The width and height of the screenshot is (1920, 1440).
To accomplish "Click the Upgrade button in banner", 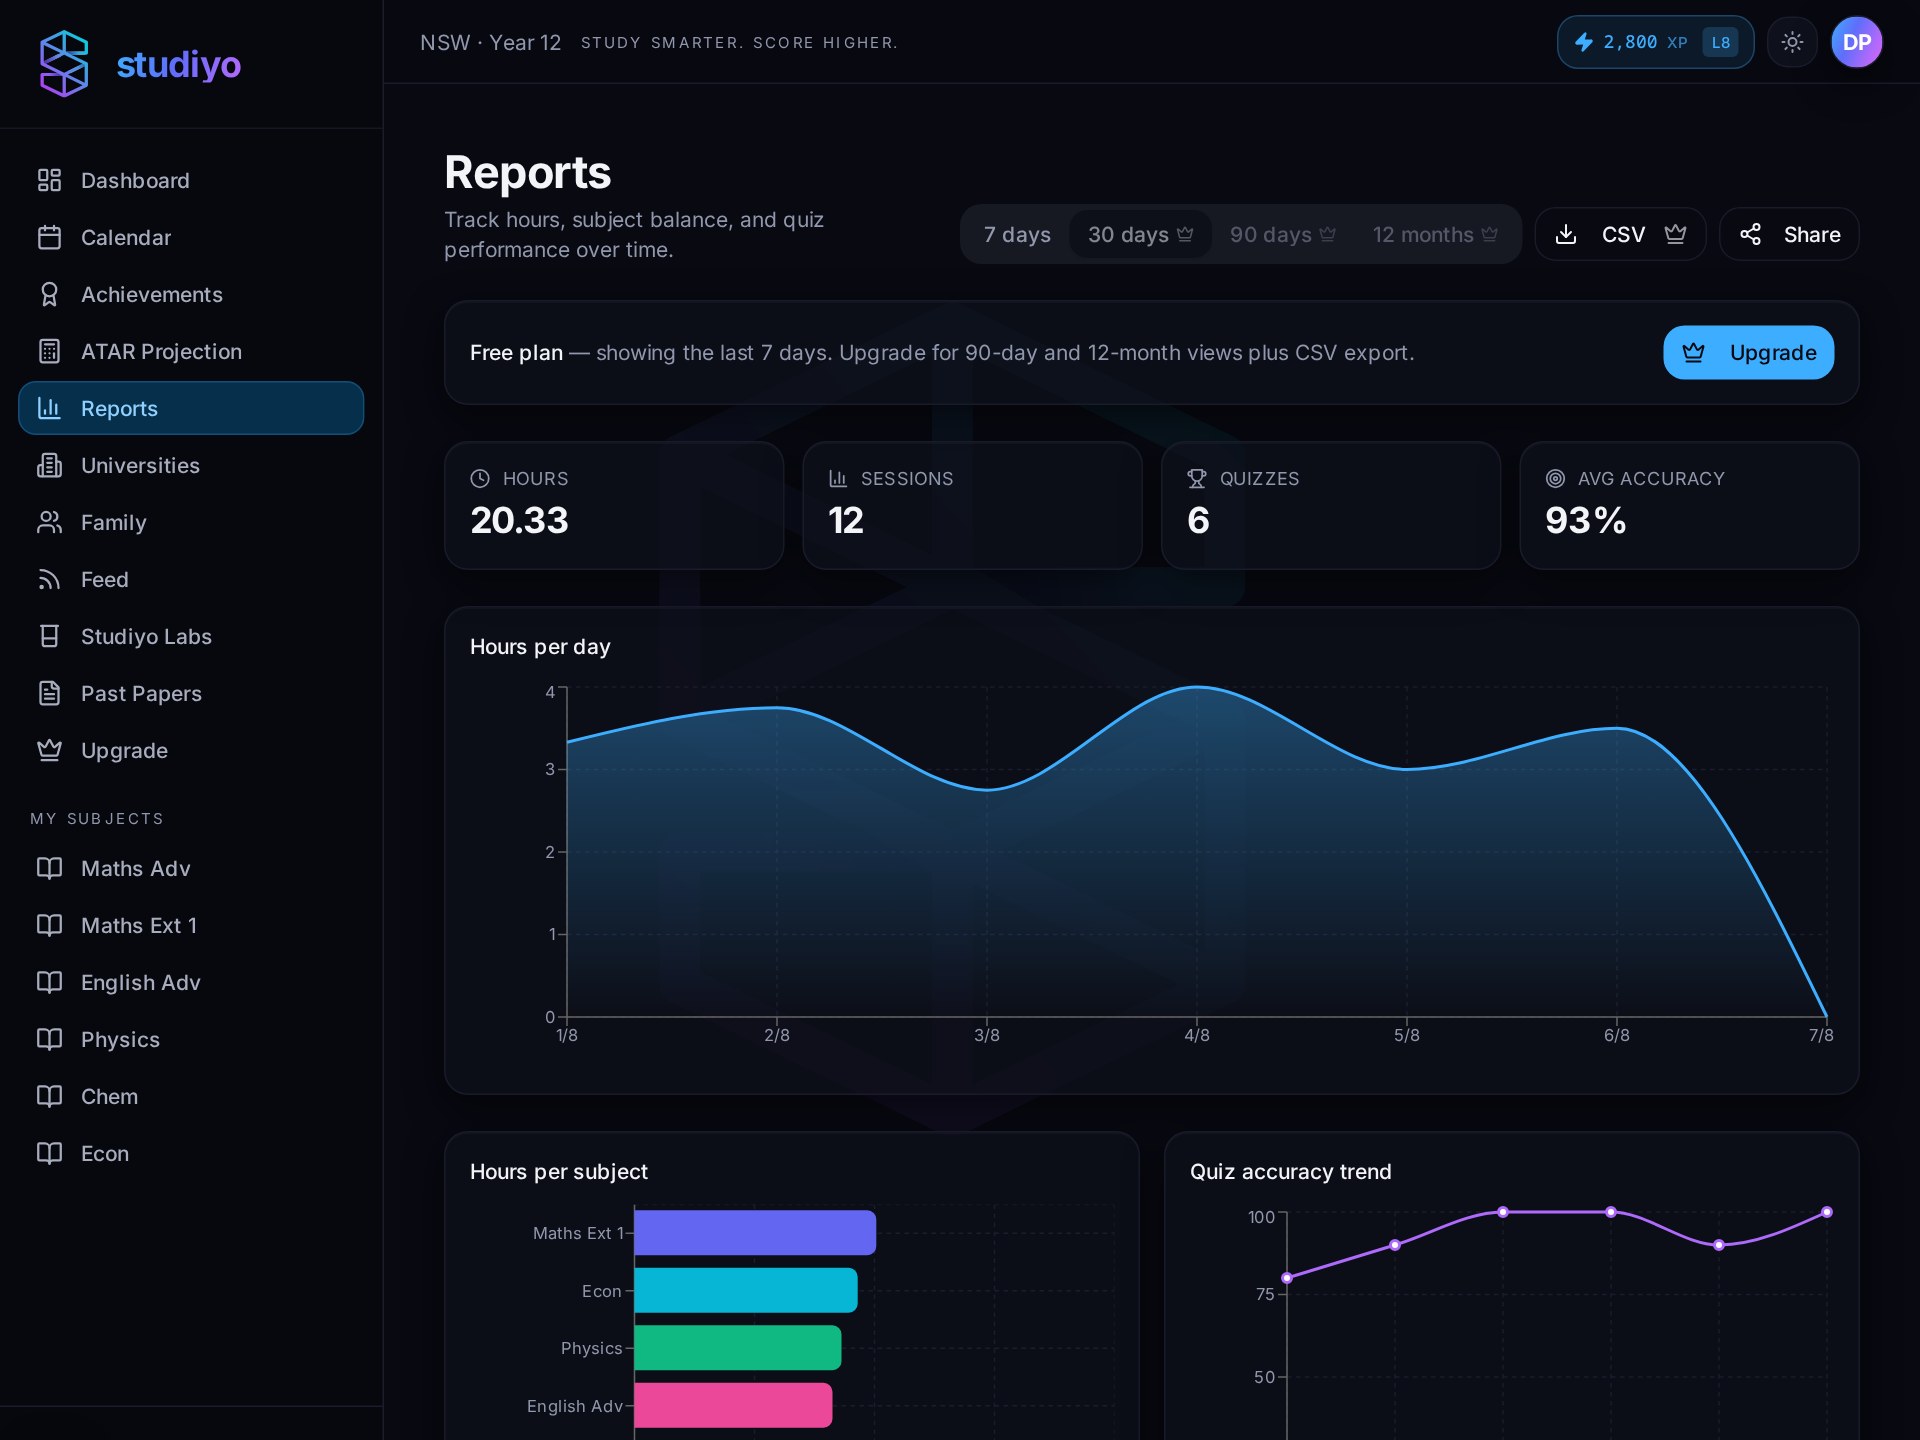I will click(x=1748, y=352).
